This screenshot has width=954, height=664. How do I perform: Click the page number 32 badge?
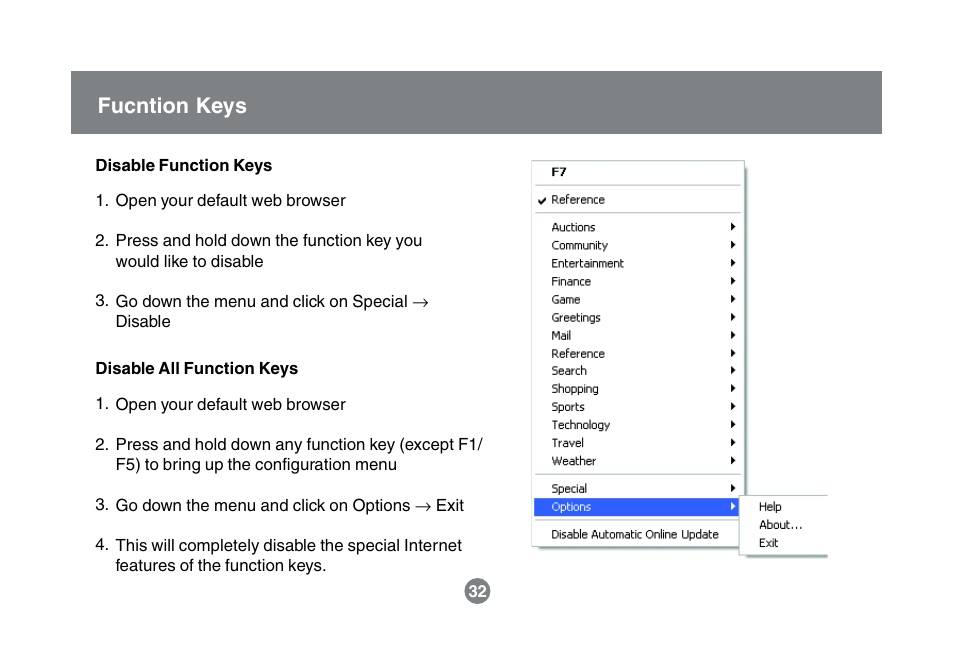coord(478,592)
